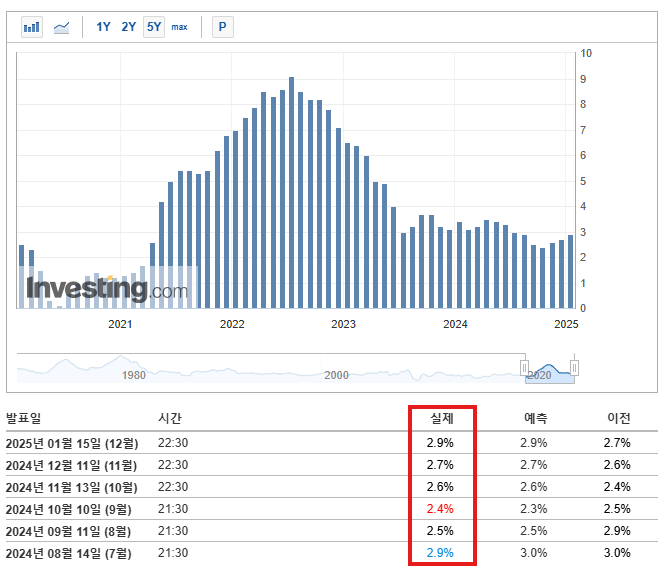Click the navigator area near 1980
This screenshot has height=576, width=664.
pos(133,375)
